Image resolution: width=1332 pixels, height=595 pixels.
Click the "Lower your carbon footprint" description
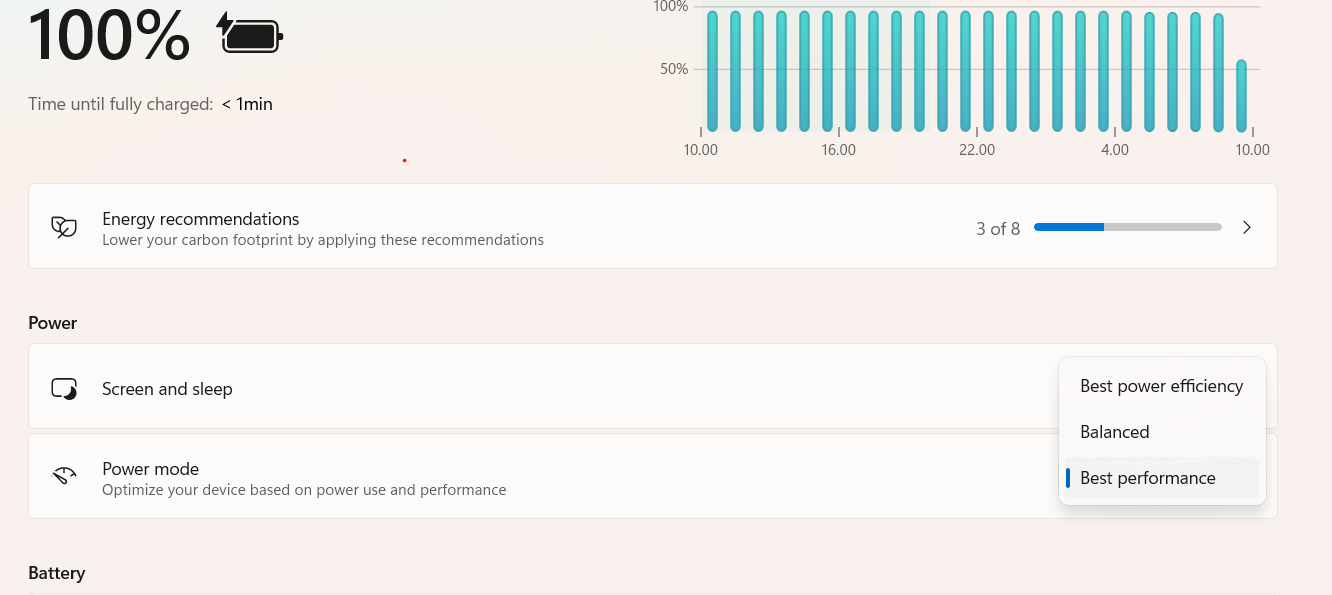coord(322,240)
